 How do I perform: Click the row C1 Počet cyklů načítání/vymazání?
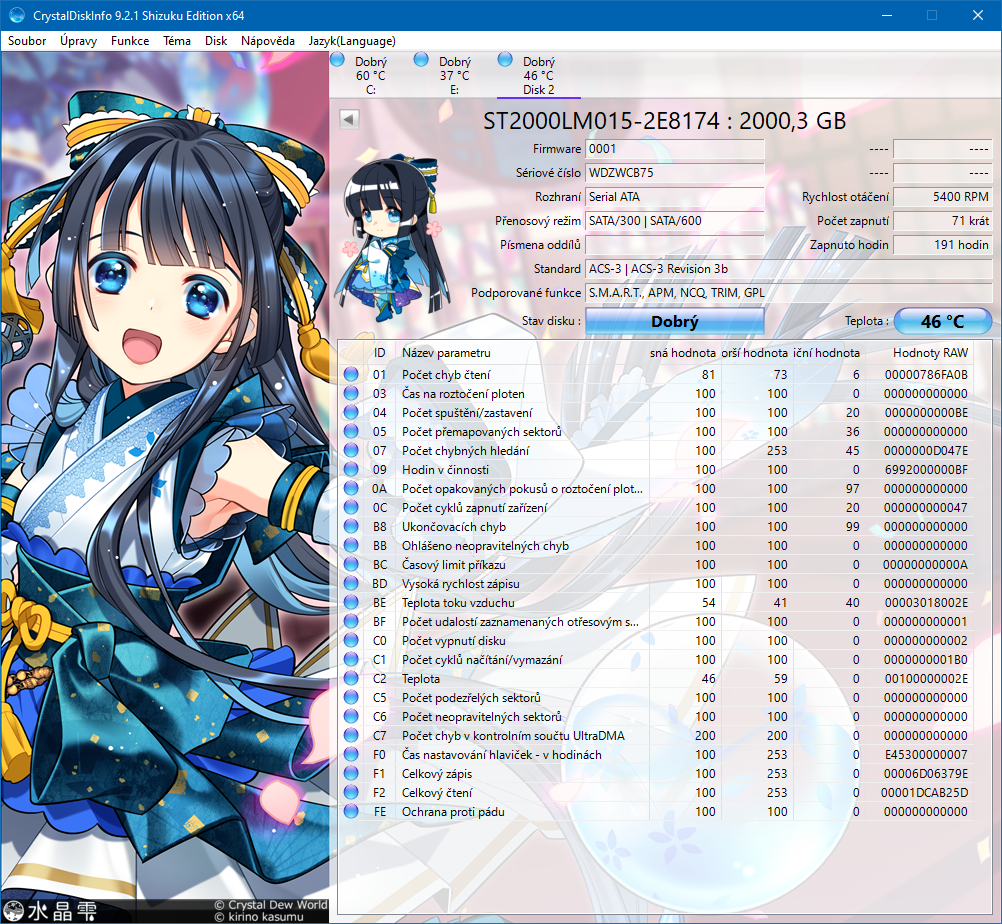pyautogui.click(x=656, y=659)
